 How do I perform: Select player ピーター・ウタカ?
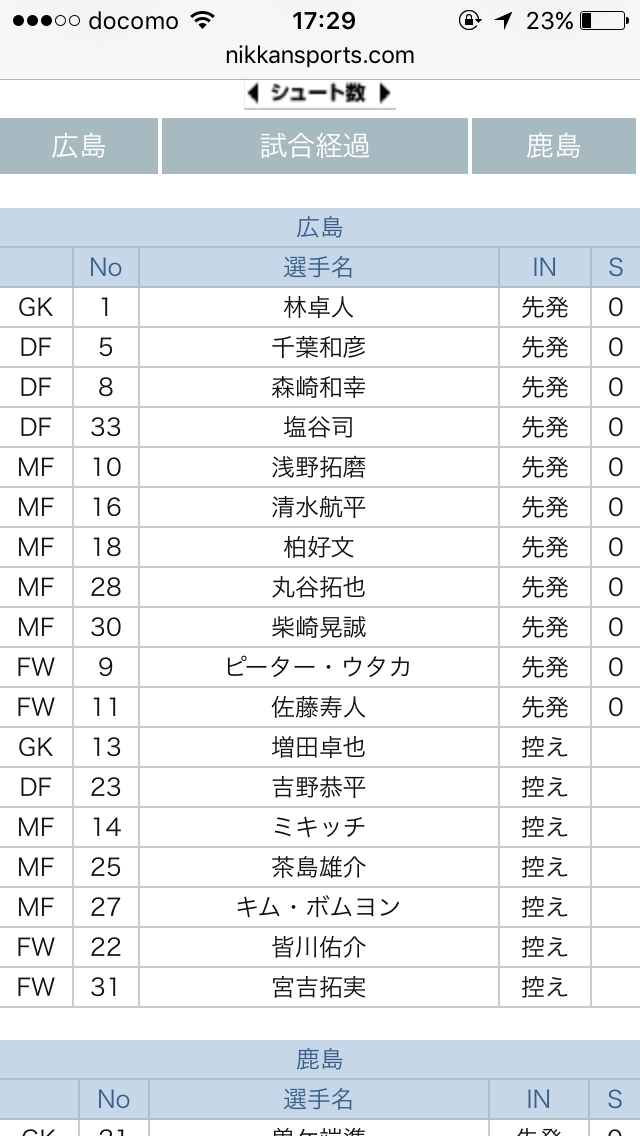pyautogui.click(x=319, y=667)
